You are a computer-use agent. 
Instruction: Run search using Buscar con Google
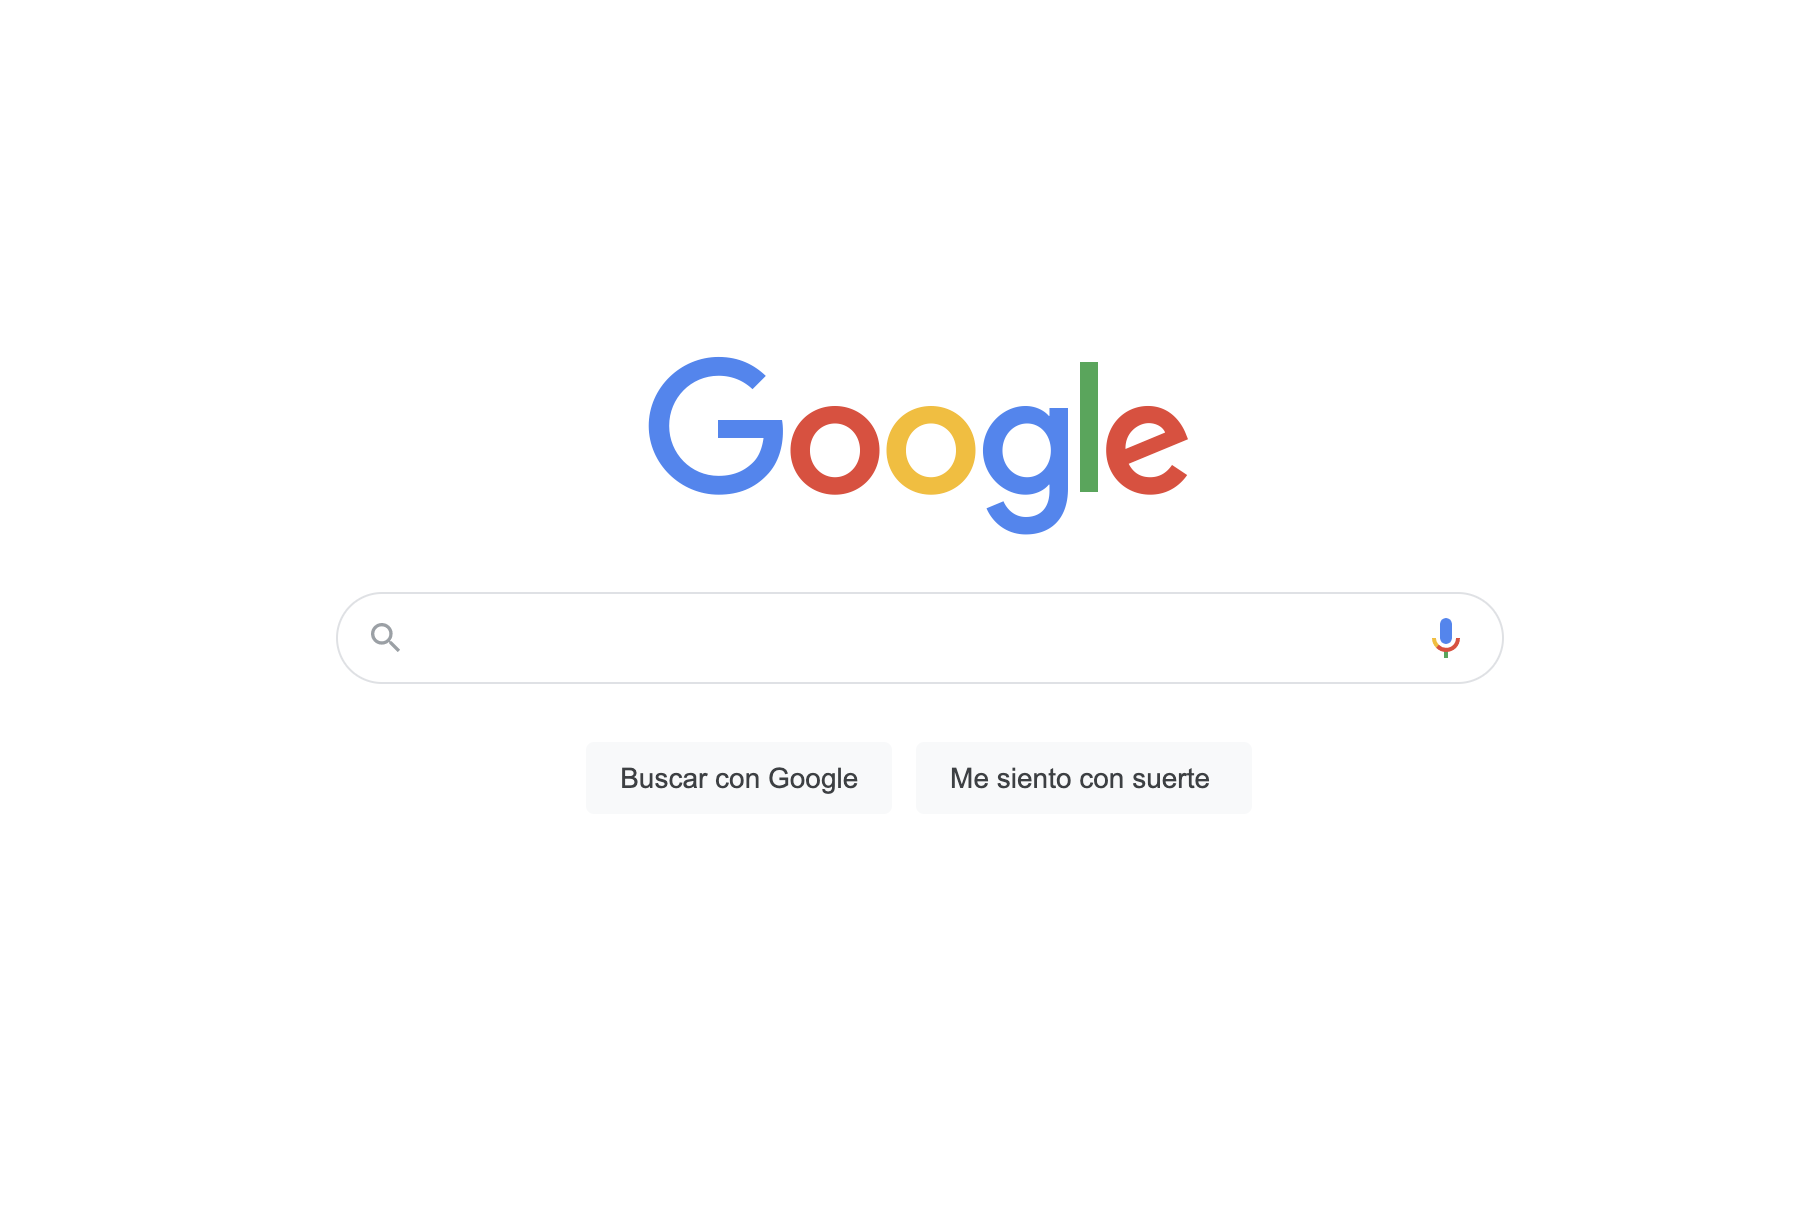(x=739, y=778)
